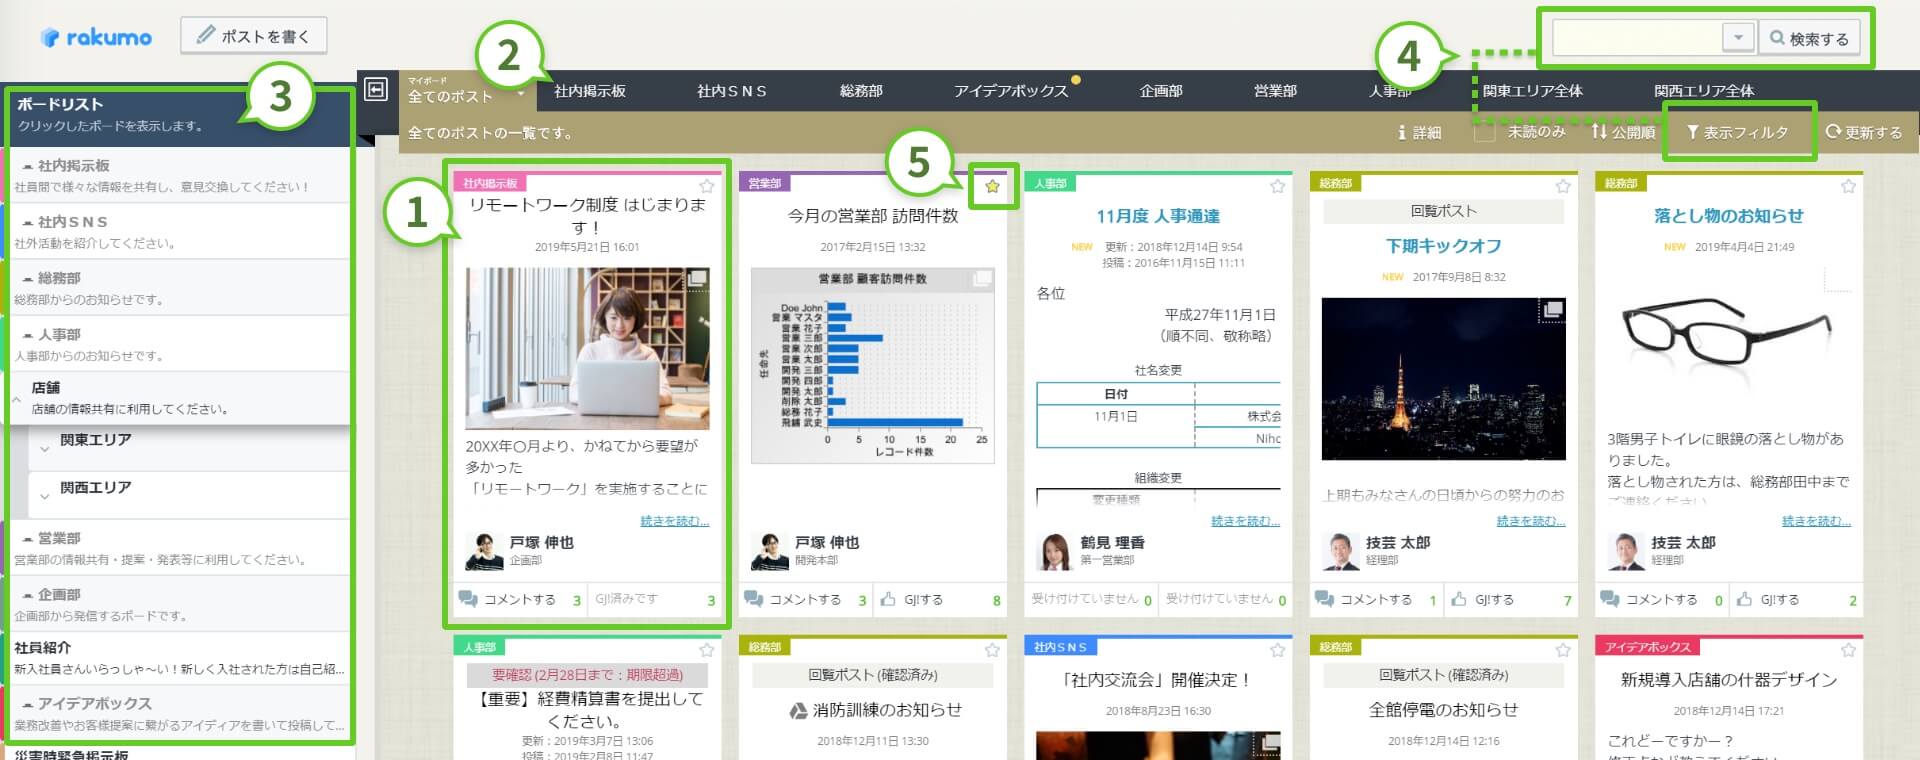Switch to the 総務部 tab
The image size is (1920, 760).
[861, 91]
